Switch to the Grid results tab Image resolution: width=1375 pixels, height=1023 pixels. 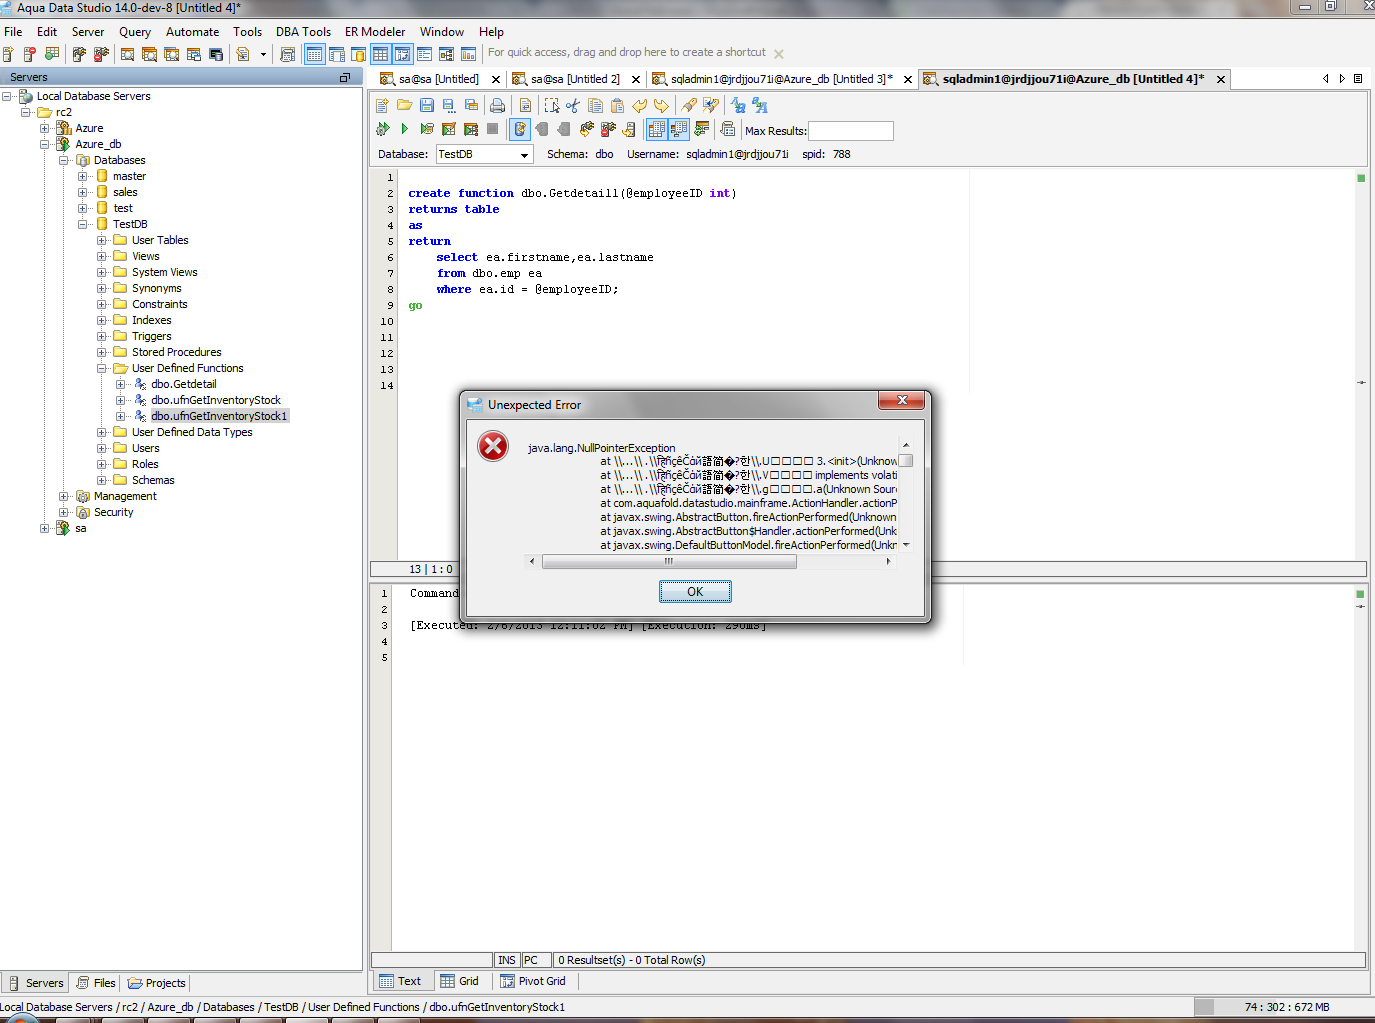(460, 981)
